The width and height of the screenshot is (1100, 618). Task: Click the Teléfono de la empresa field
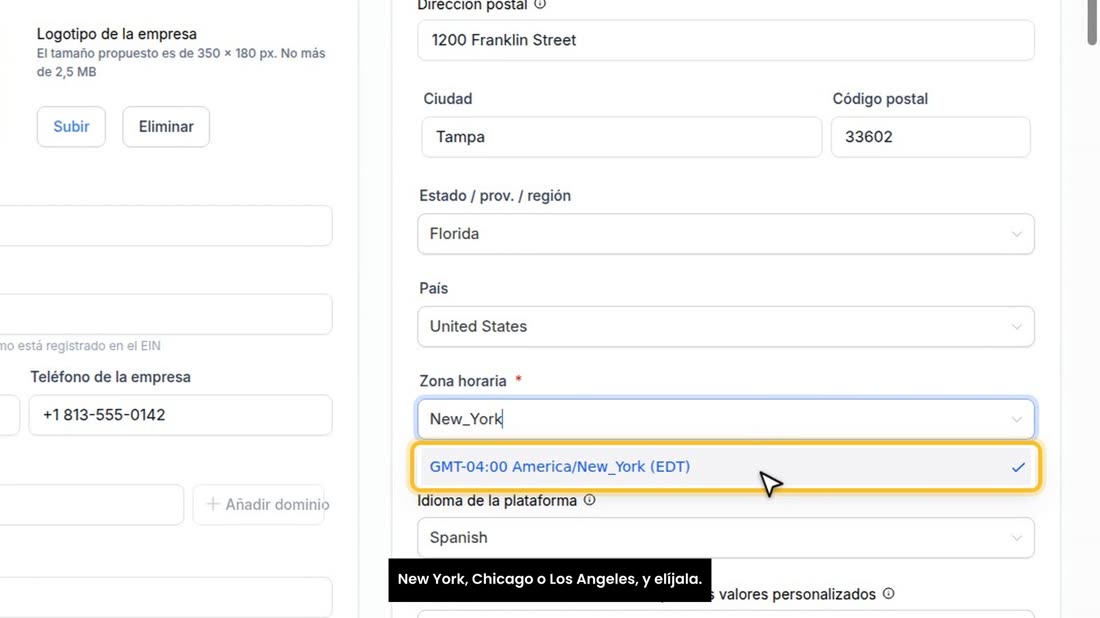click(x=180, y=415)
